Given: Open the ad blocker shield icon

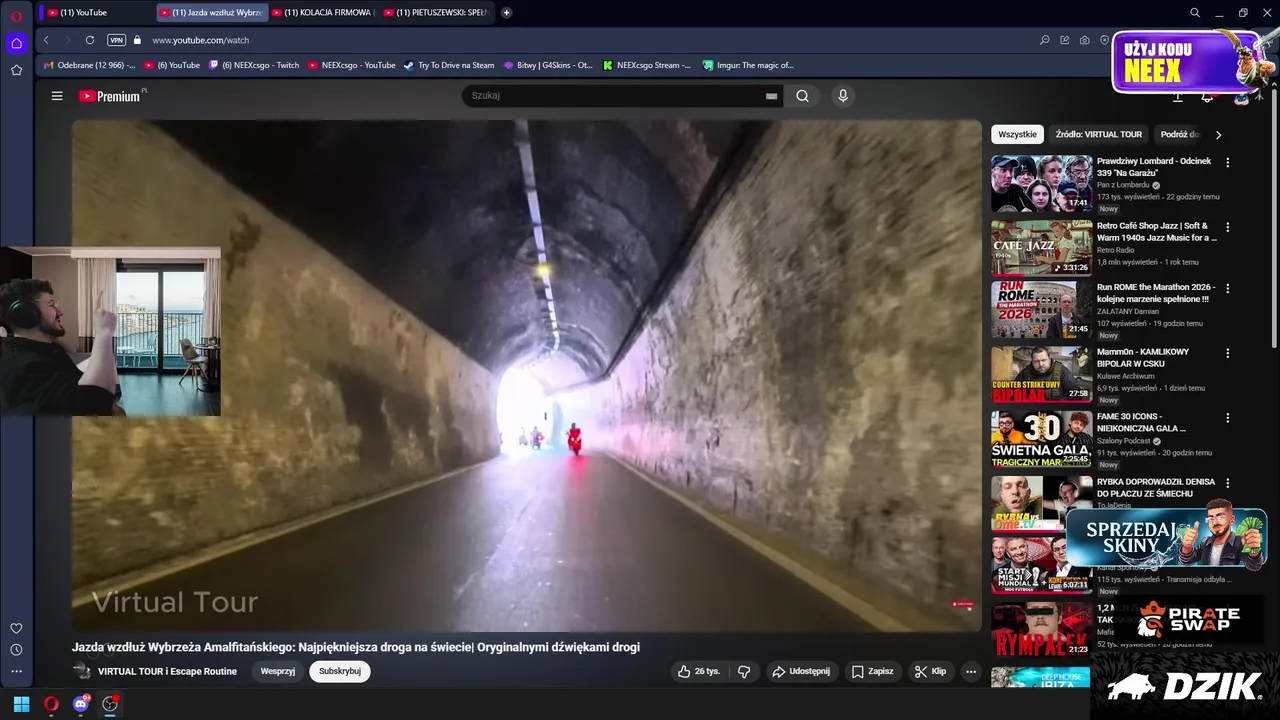Looking at the screenshot, I should [1104, 40].
